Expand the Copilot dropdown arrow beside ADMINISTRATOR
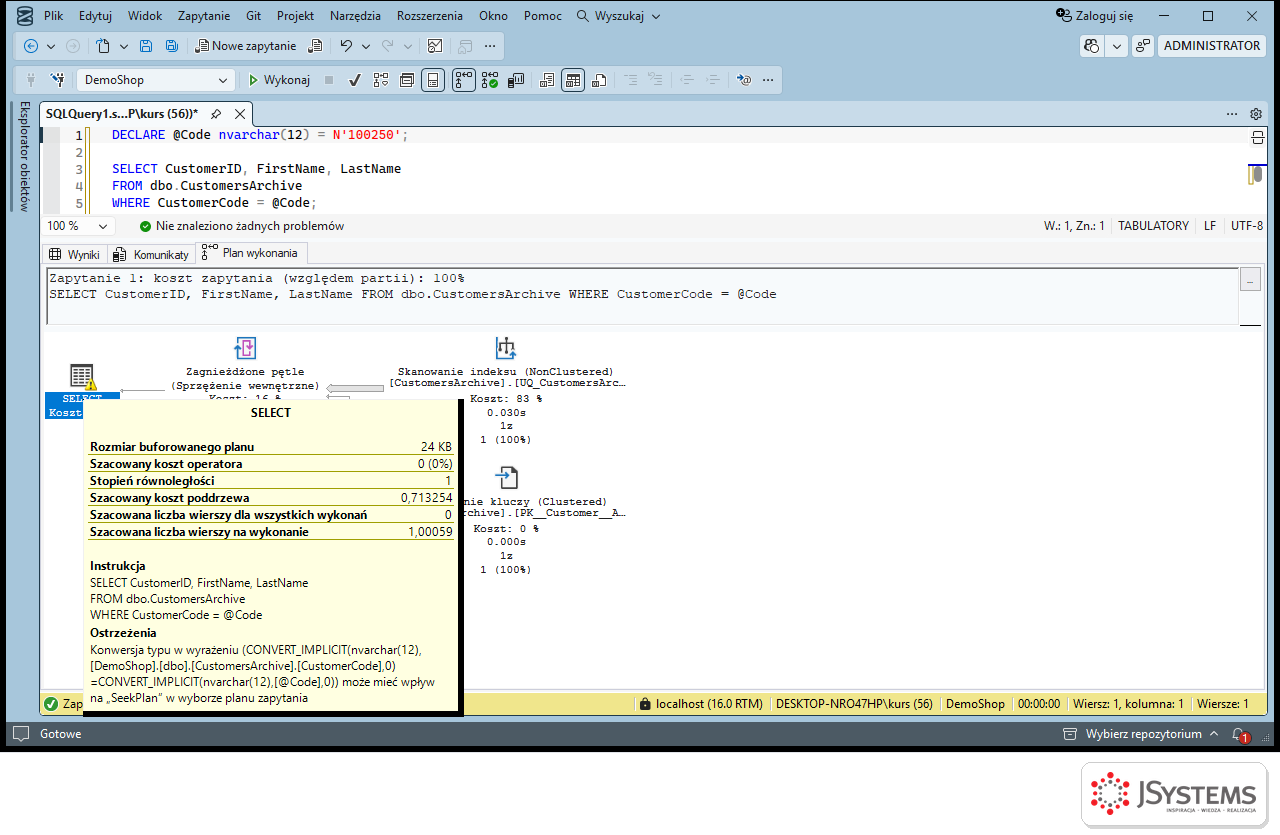This screenshot has width=1280, height=835. (1116, 46)
